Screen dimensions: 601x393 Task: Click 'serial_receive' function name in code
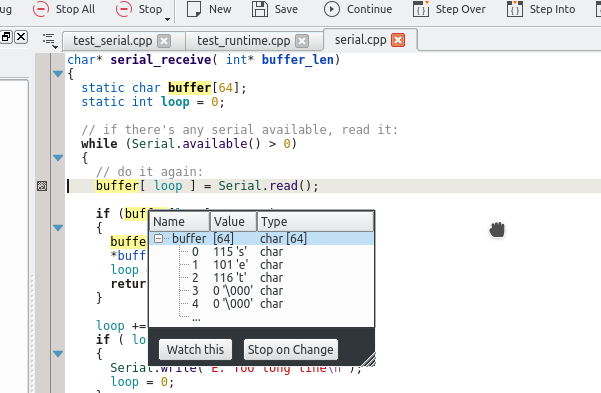pyautogui.click(x=161, y=60)
